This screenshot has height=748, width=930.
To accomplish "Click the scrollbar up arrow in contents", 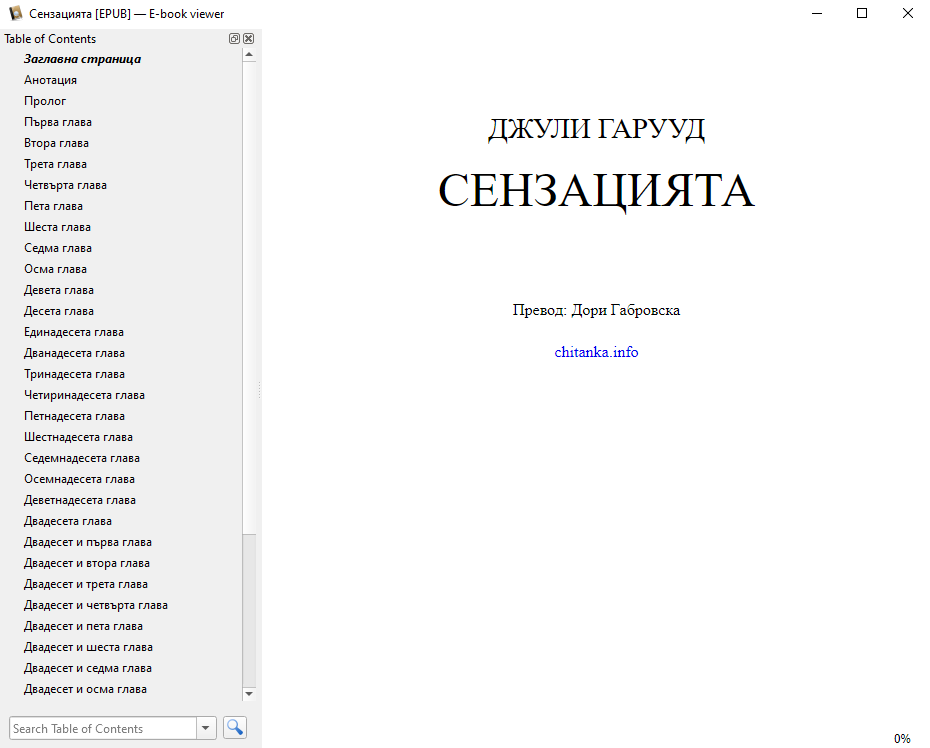I will [249, 55].
